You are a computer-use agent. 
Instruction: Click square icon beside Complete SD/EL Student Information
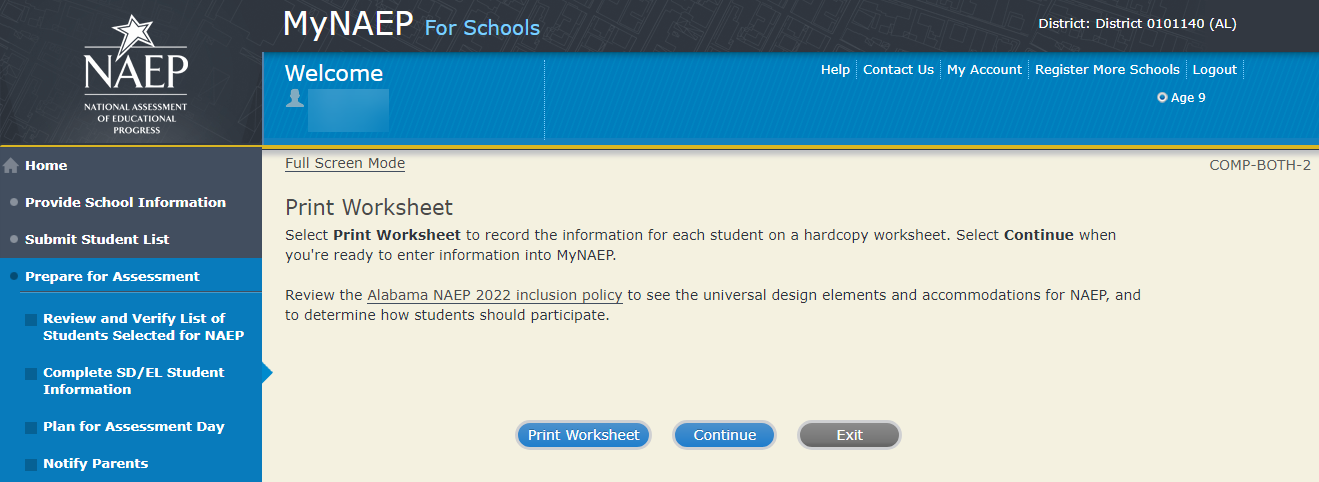pyautogui.click(x=31, y=374)
